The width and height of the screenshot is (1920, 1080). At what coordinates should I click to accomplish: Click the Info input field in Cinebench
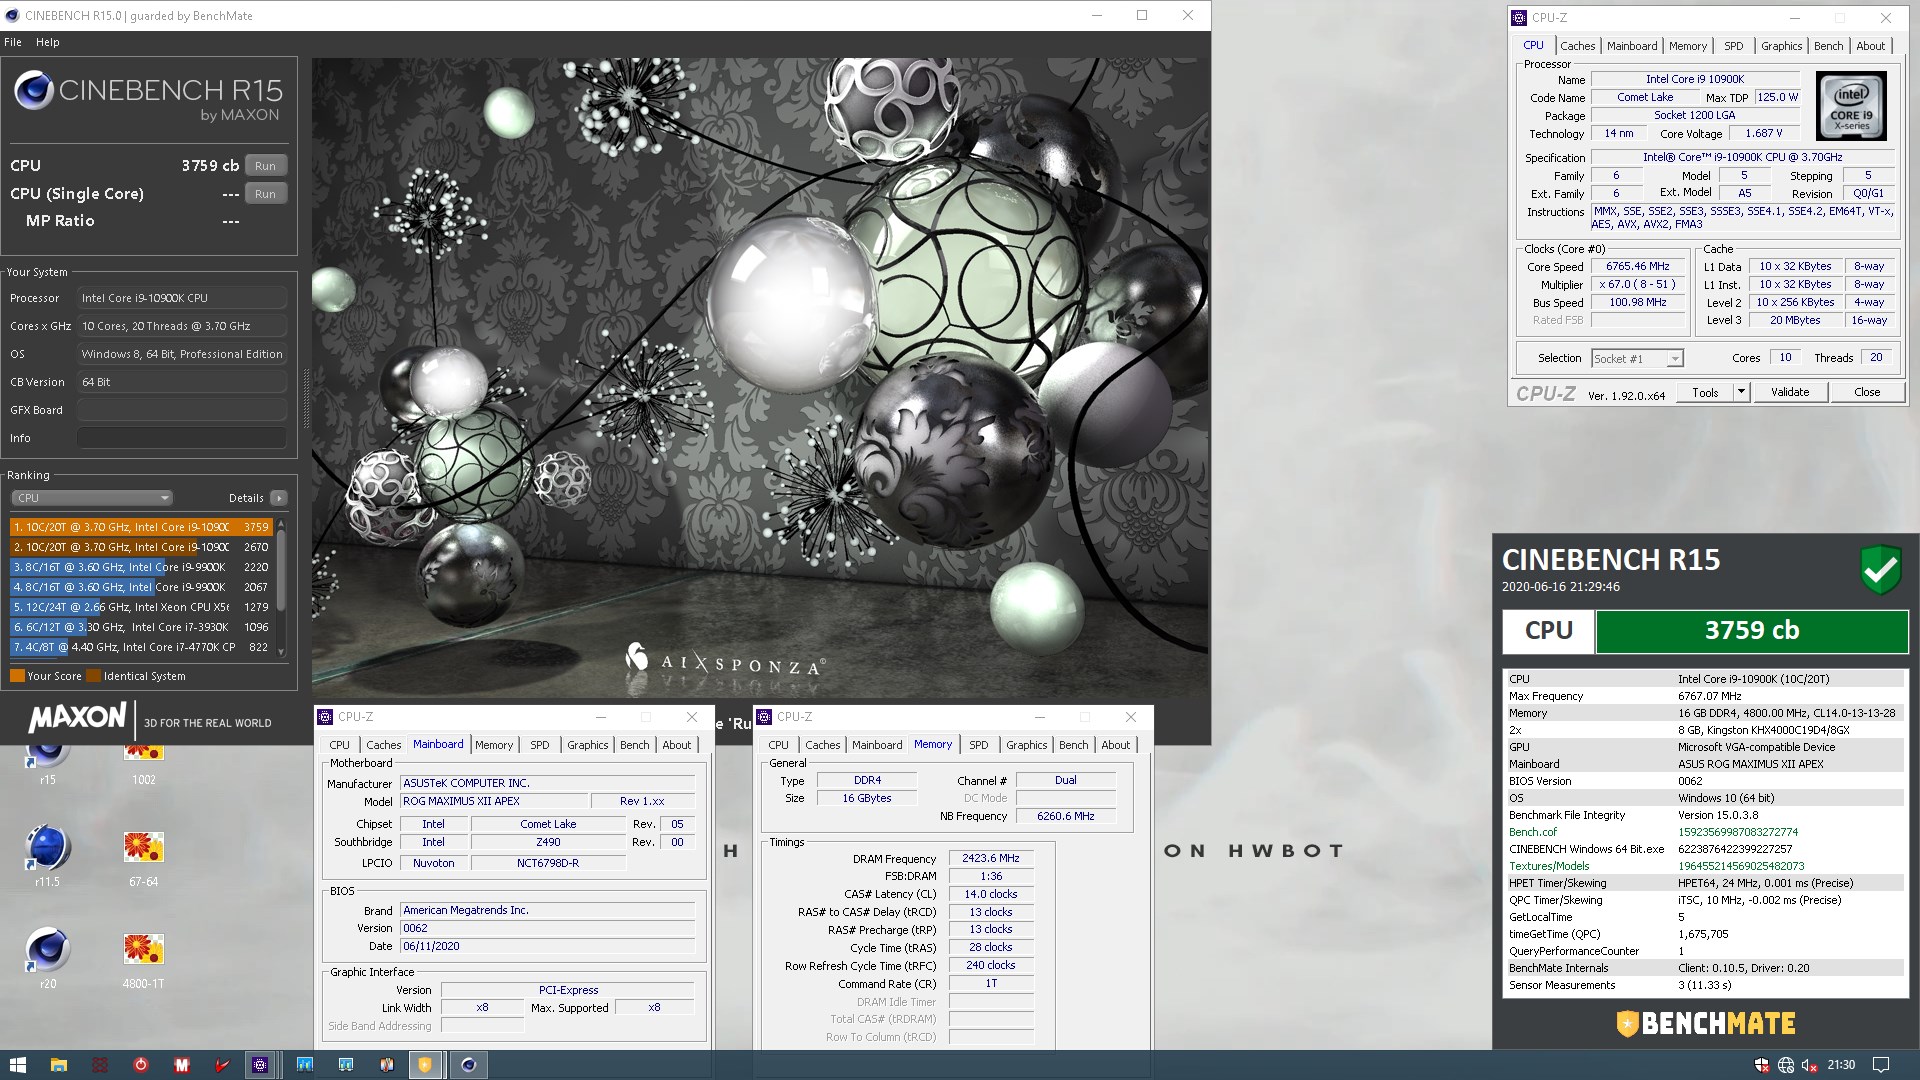click(182, 438)
